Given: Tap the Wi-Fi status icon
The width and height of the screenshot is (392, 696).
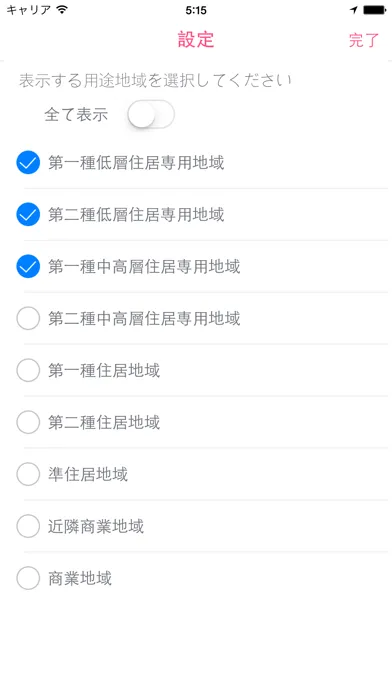Looking at the screenshot, I should click(62, 10).
